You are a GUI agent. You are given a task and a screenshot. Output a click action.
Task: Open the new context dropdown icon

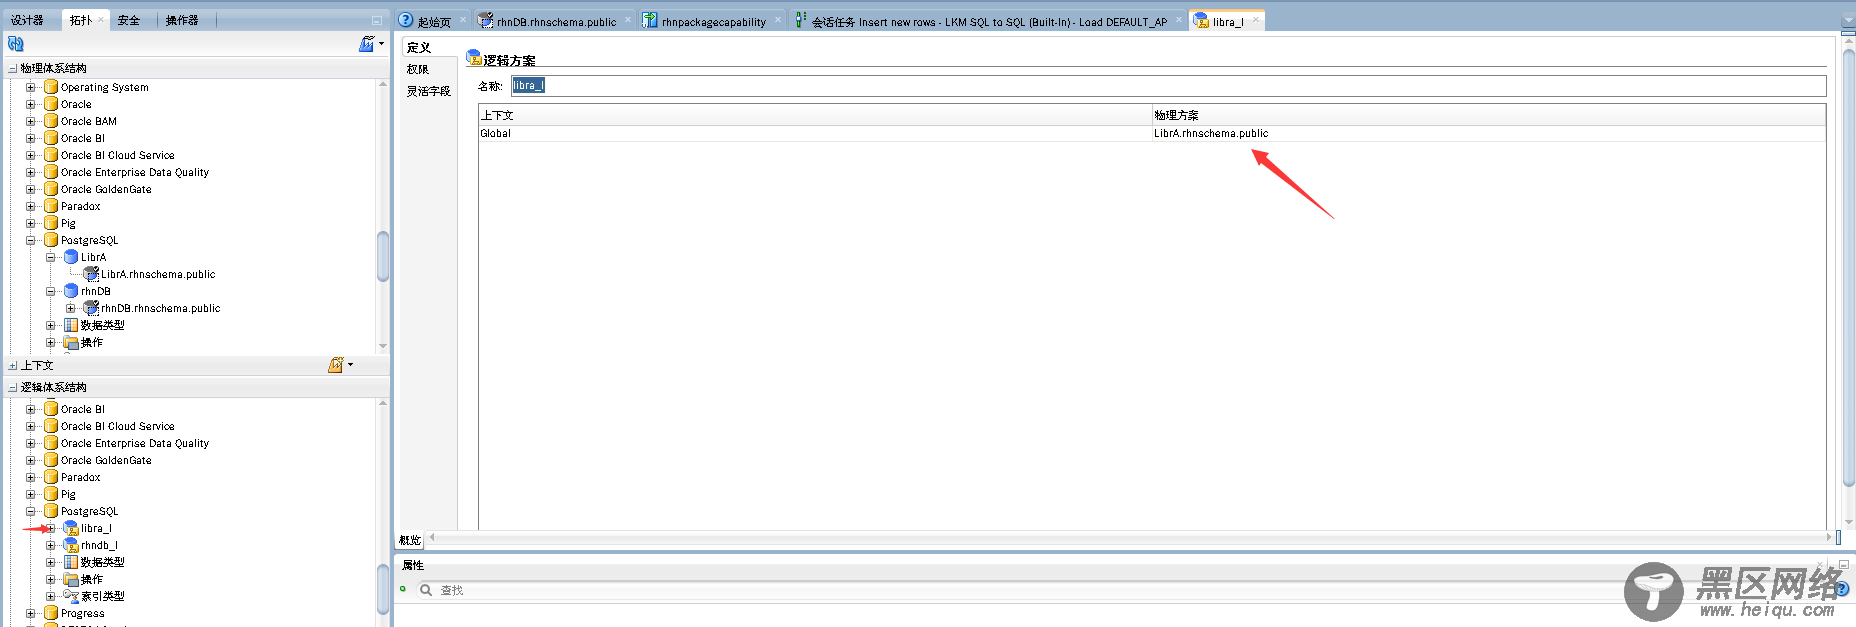341,365
